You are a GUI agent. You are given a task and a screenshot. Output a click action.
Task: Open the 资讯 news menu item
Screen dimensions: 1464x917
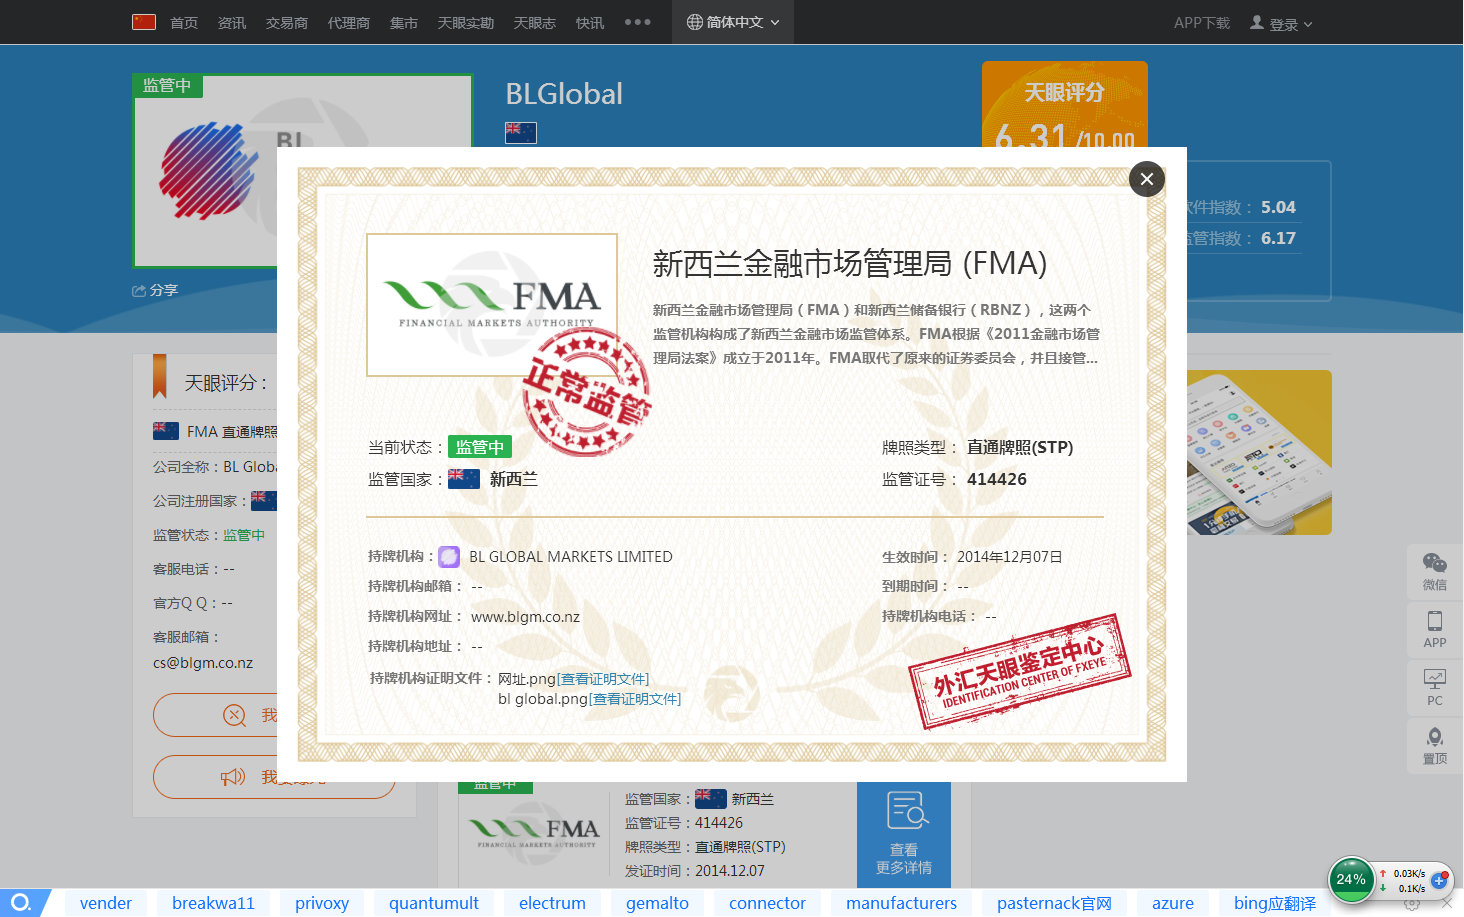point(232,23)
